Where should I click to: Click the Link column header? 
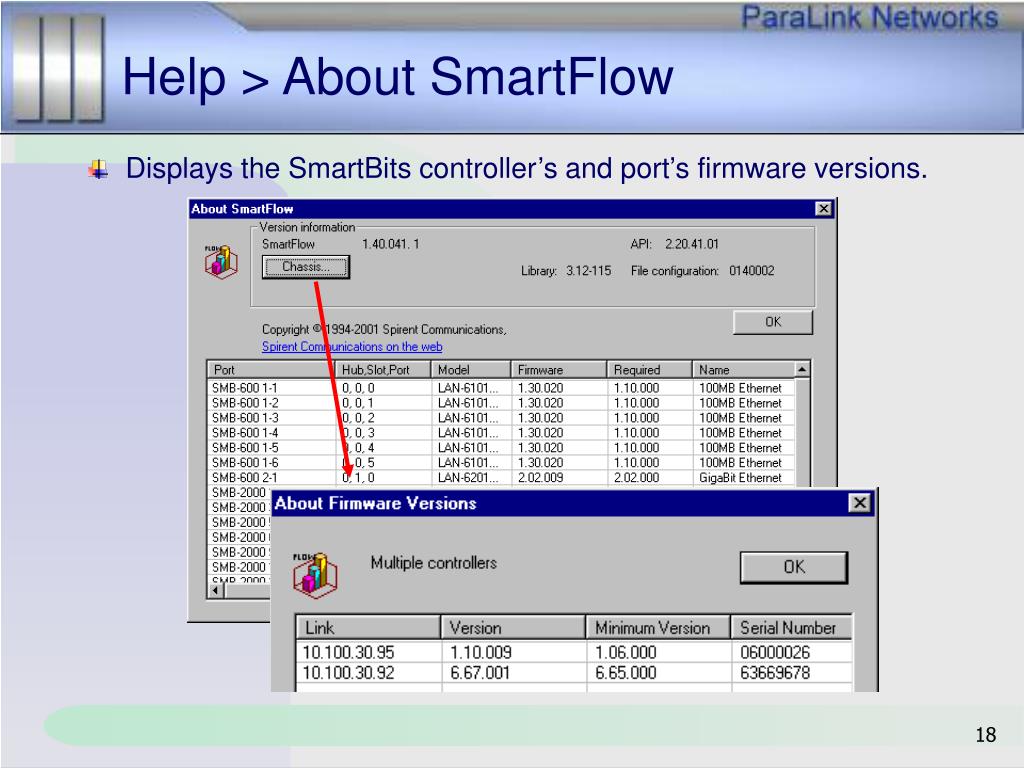click(x=368, y=628)
